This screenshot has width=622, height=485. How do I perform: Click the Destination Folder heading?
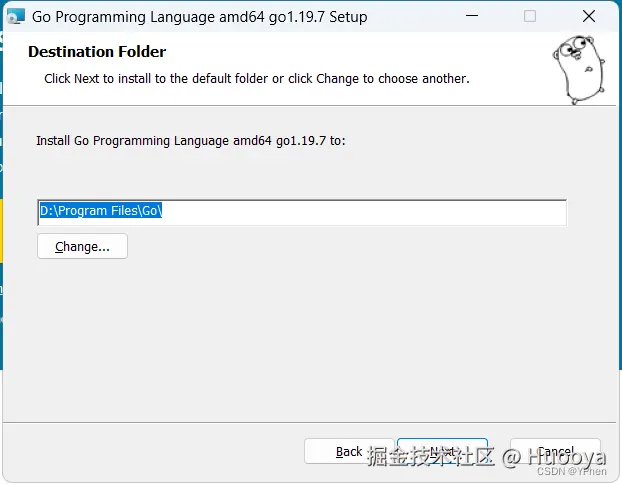coord(97,52)
